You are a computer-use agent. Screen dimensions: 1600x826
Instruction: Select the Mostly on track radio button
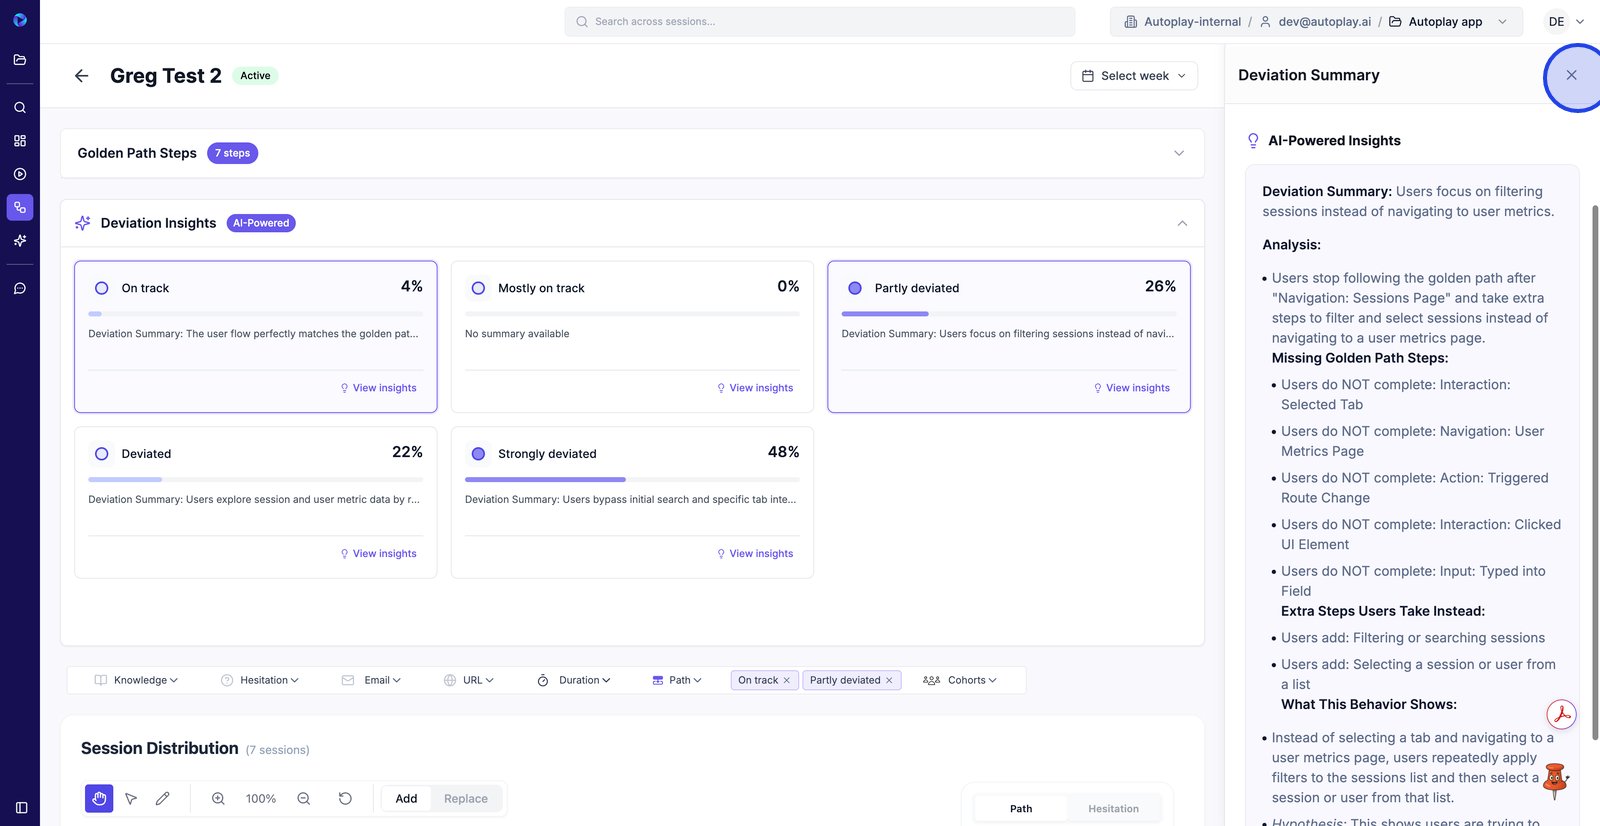point(478,288)
